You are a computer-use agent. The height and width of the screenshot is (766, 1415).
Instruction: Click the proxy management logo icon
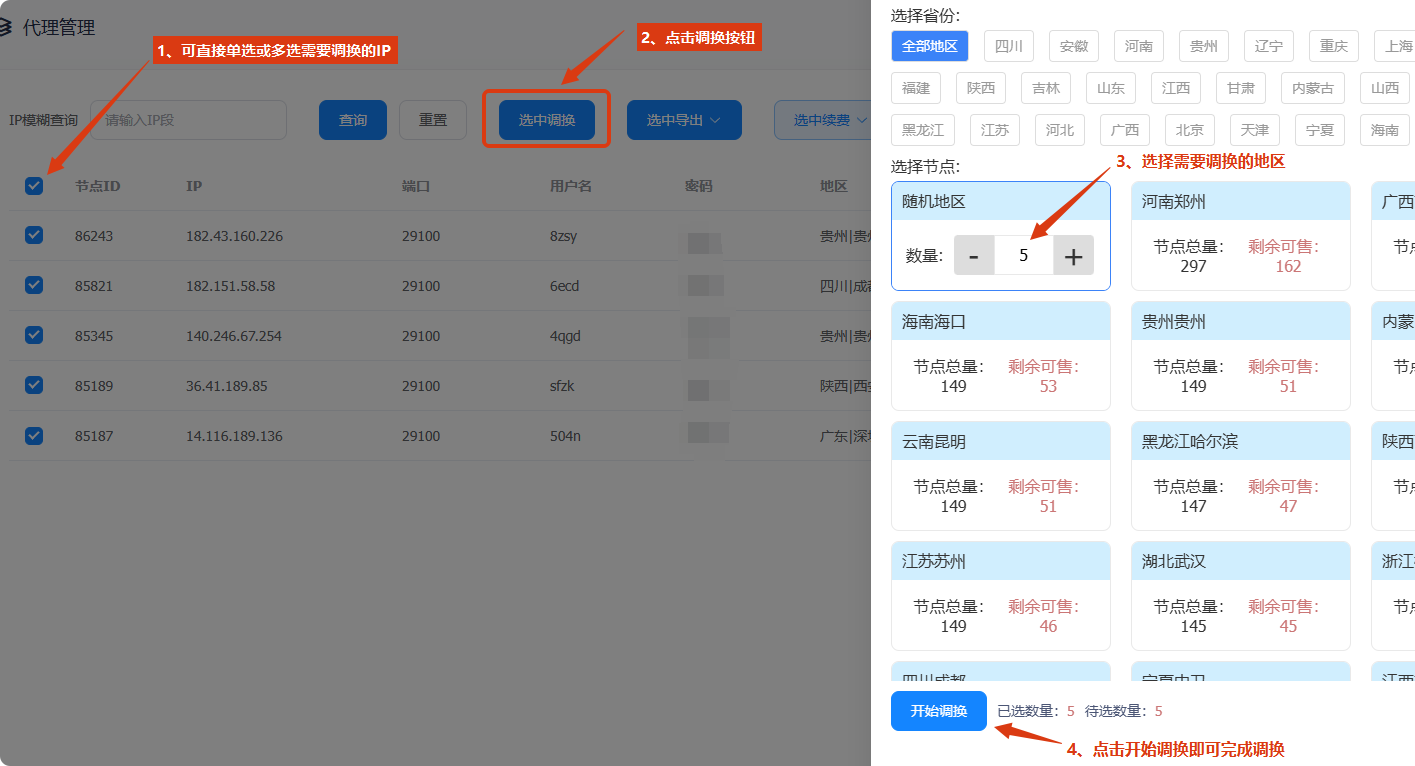click(5, 28)
